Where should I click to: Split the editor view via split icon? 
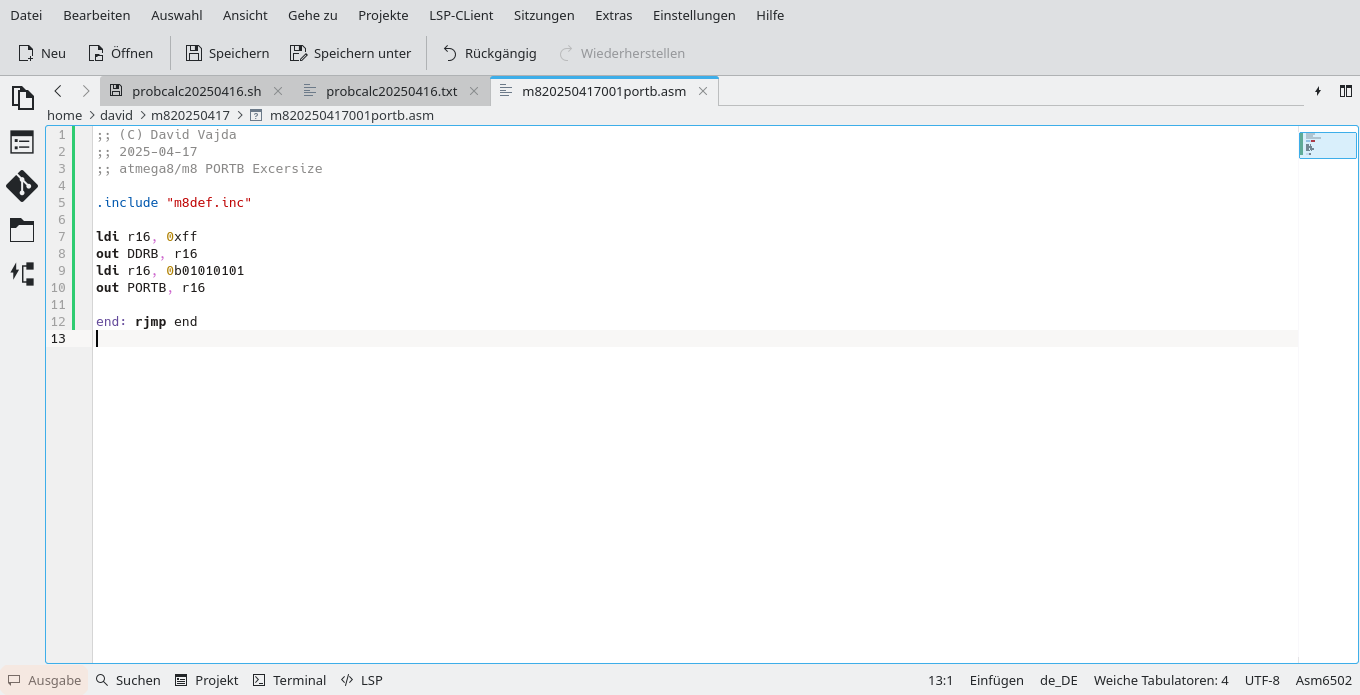tap(1346, 90)
